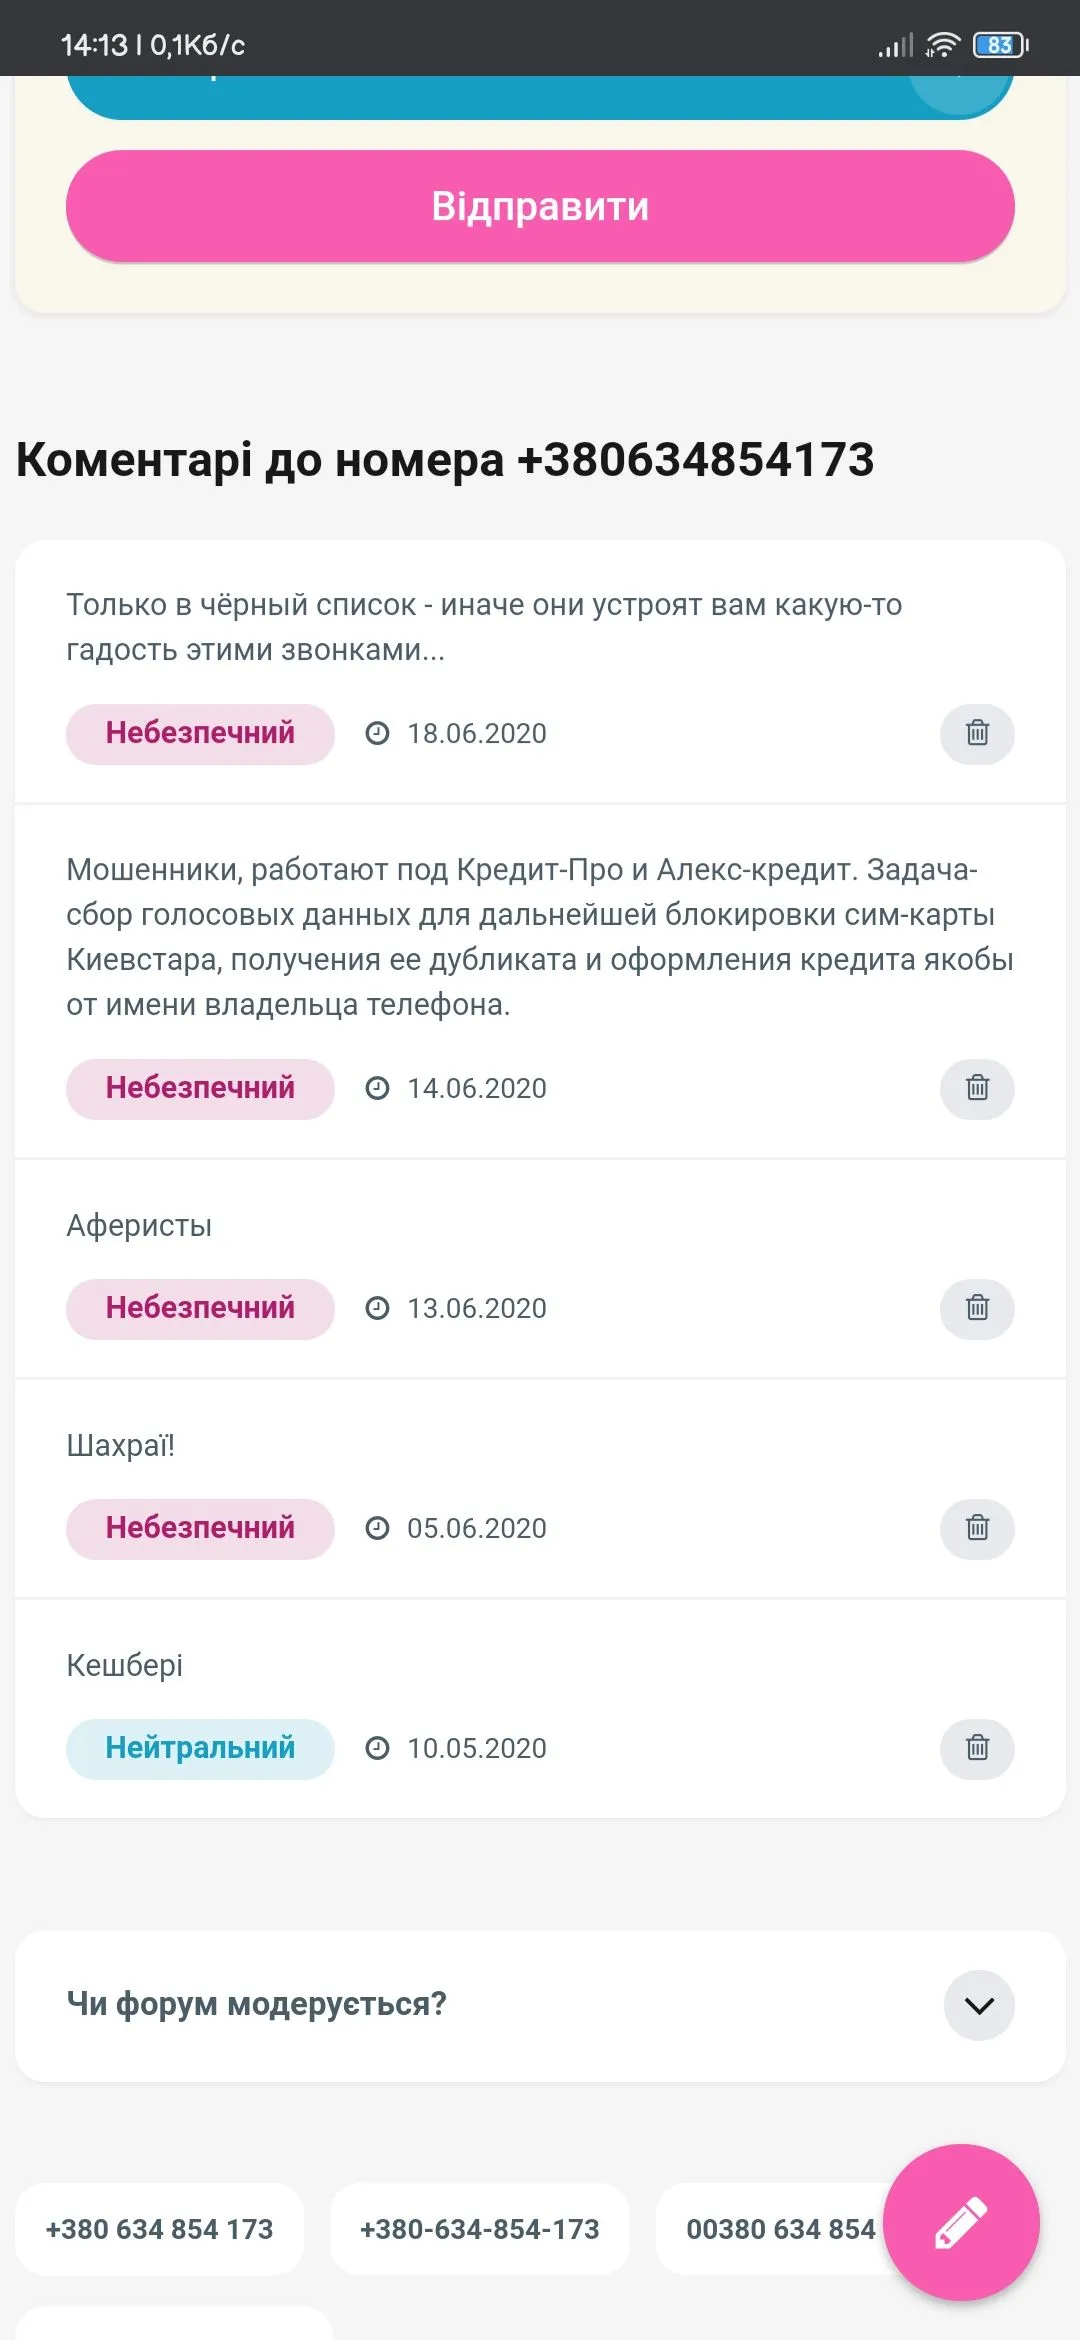
Task: Delete the comment dated 14.06.2020
Action: (x=976, y=1088)
